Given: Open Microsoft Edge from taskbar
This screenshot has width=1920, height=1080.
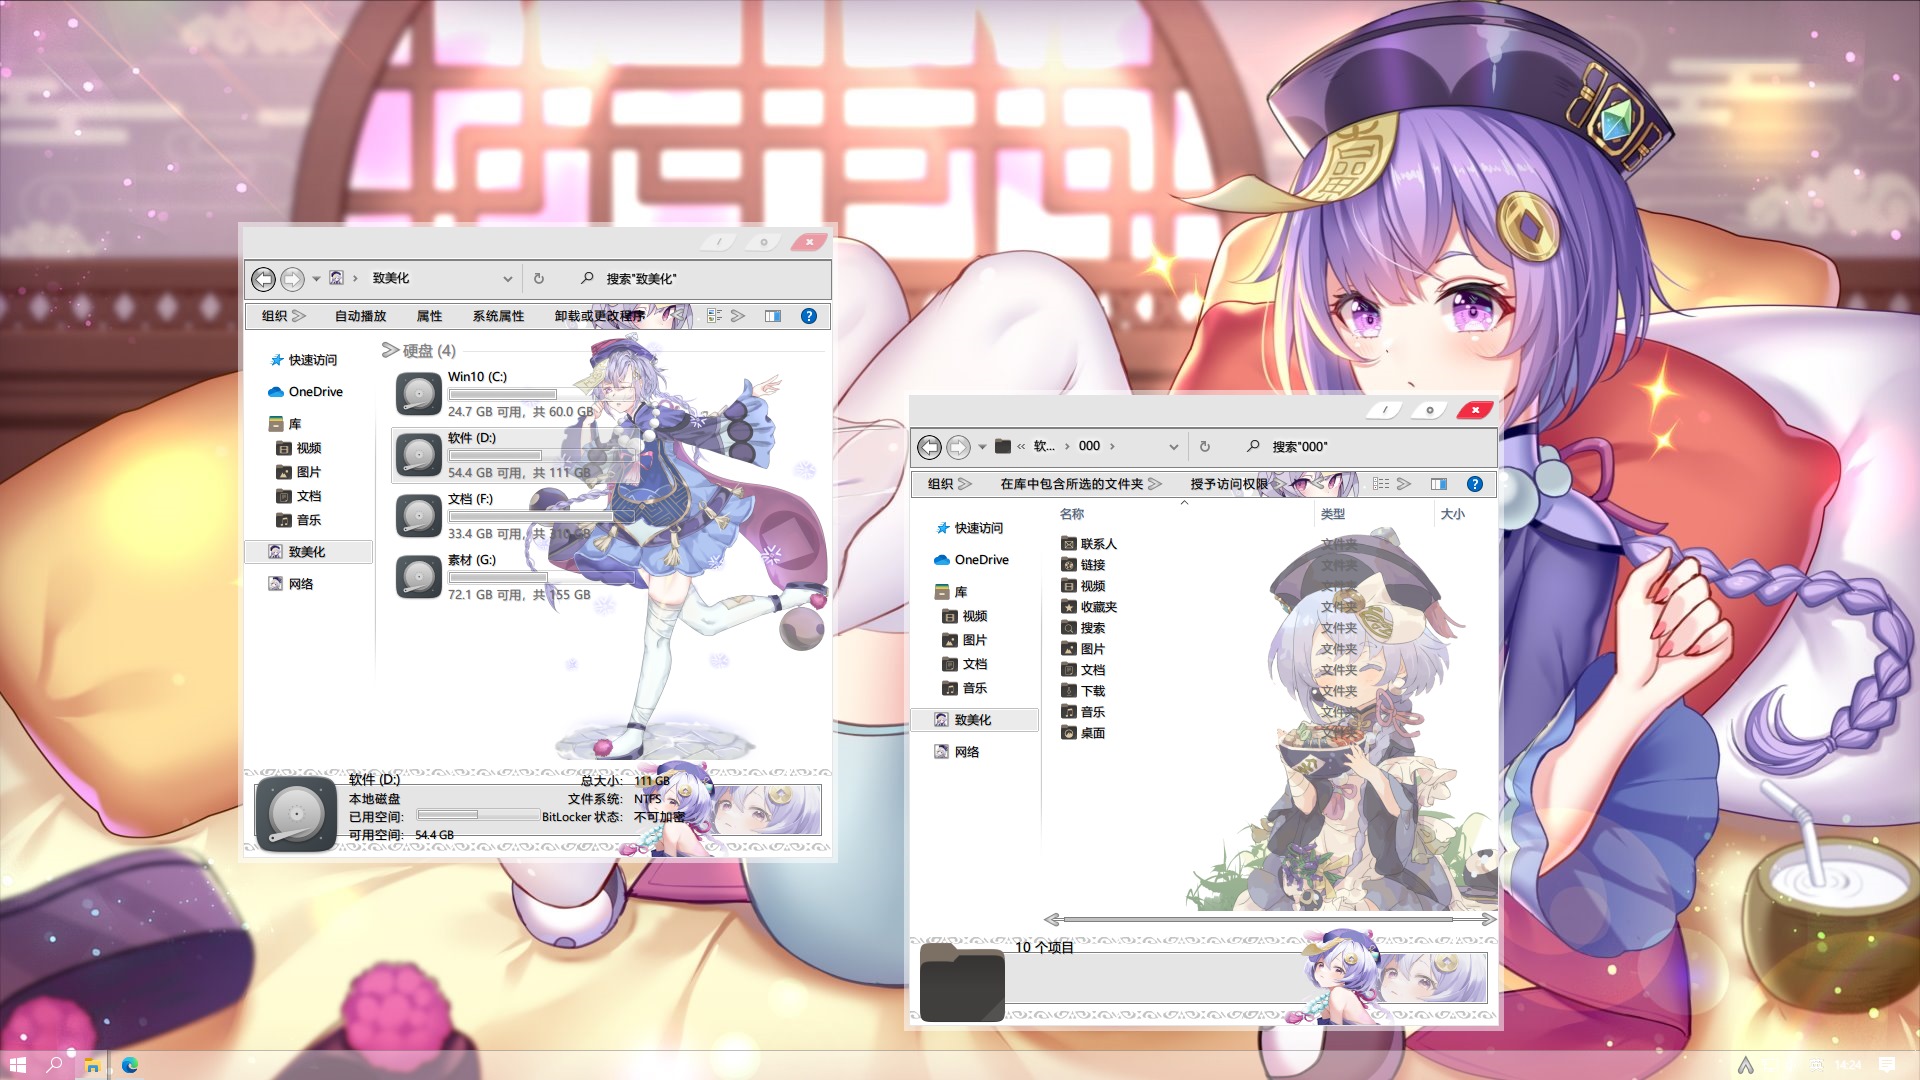Looking at the screenshot, I should (x=130, y=1065).
